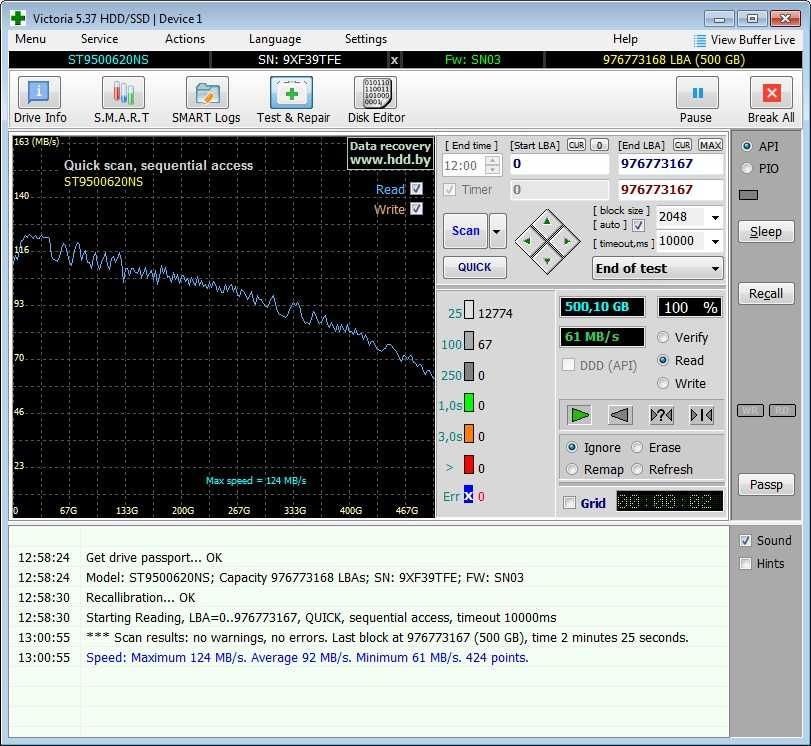Open the Actions menu
This screenshot has height=746, width=811.
[x=185, y=39]
